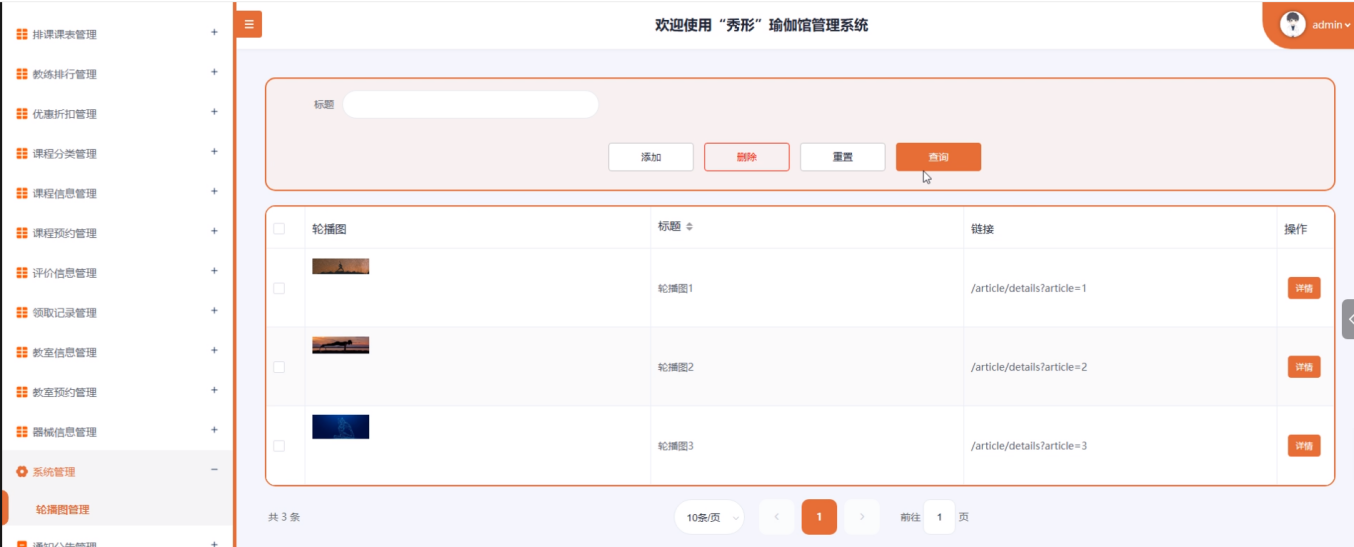Viewport: 1354px width, 547px height.
Task: Open the admin account dropdown arrow
Action: pyautogui.click(x=1348, y=25)
